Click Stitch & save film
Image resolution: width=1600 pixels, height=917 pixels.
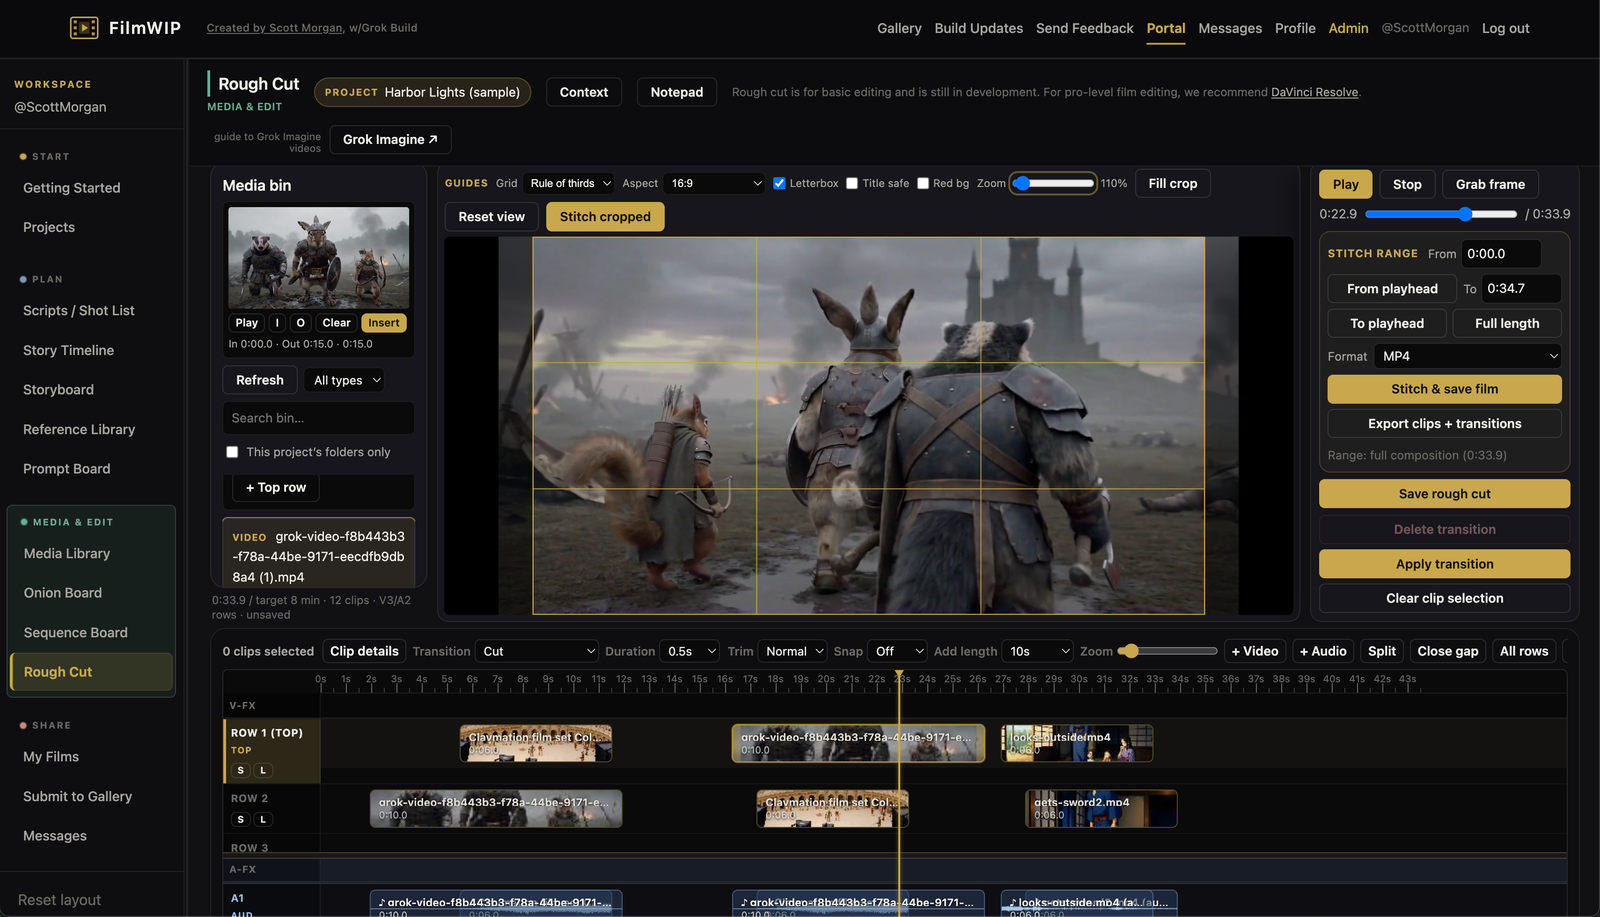click(x=1444, y=389)
